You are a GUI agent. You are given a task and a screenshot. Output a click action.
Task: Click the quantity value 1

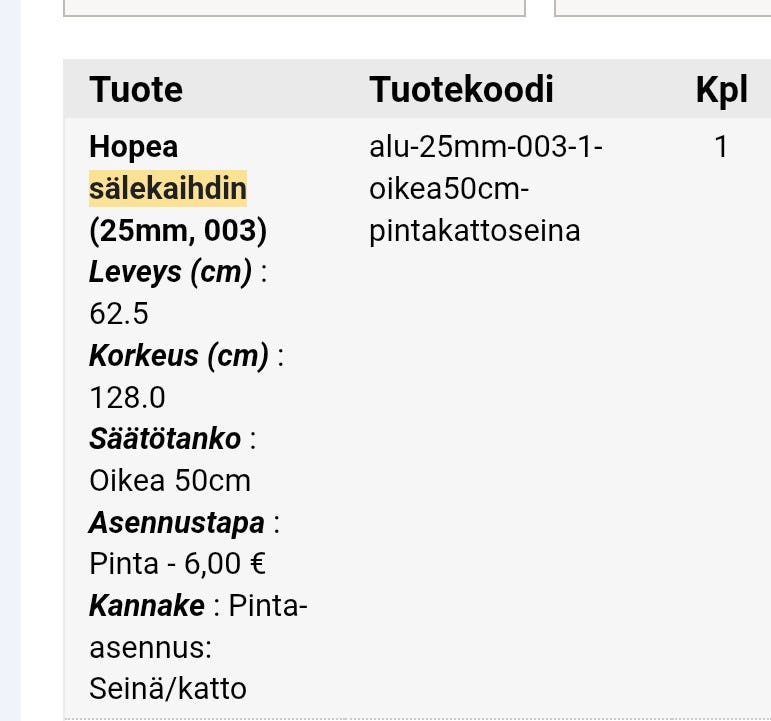point(721,147)
